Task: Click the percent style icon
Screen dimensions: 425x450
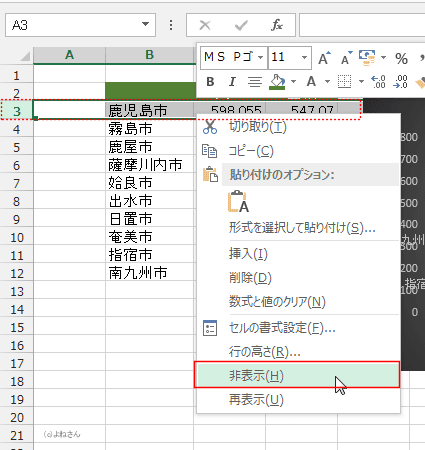Action: pyautogui.click(x=401, y=59)
